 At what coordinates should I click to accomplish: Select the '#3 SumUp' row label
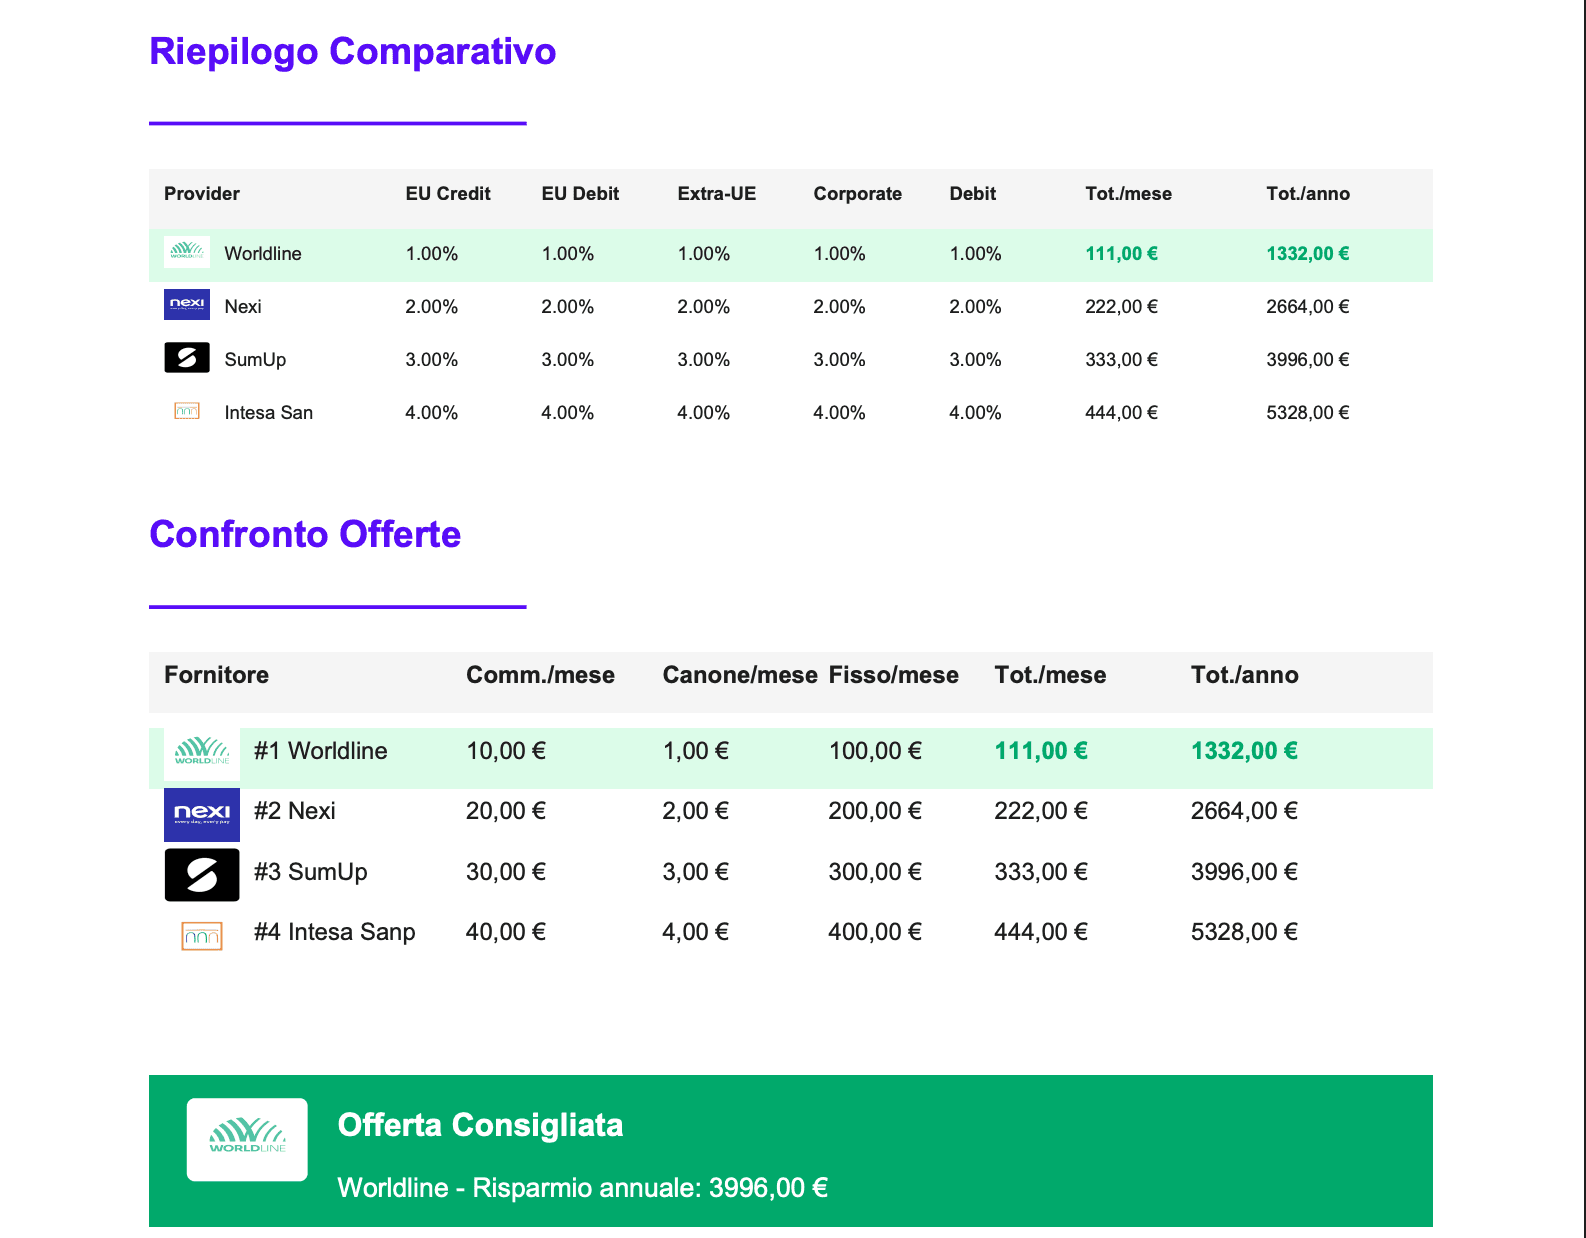point(311,872)
